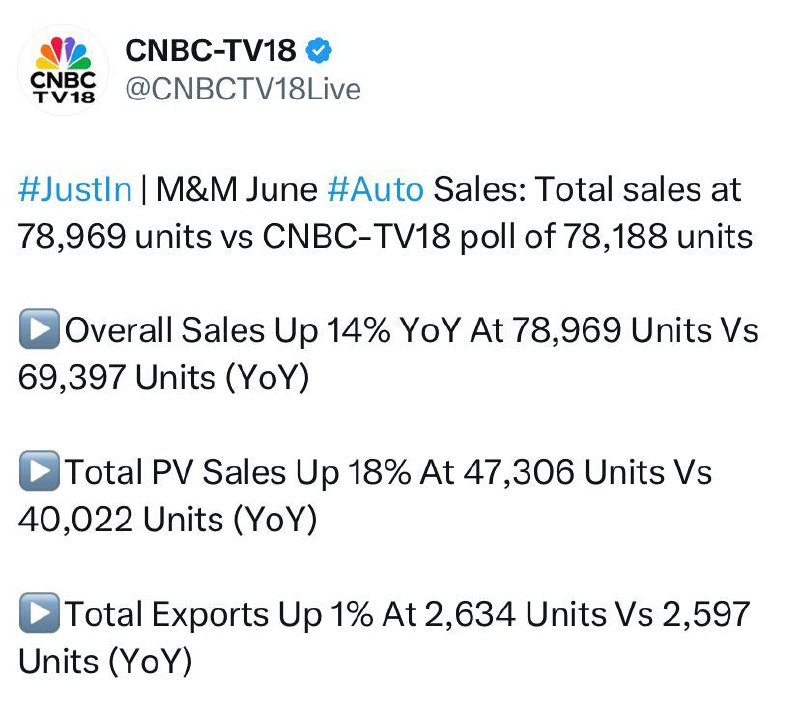Screen dimensions: 800x707
Task: Open the @CNBCTV18Live handle
Action: point(243,89)
